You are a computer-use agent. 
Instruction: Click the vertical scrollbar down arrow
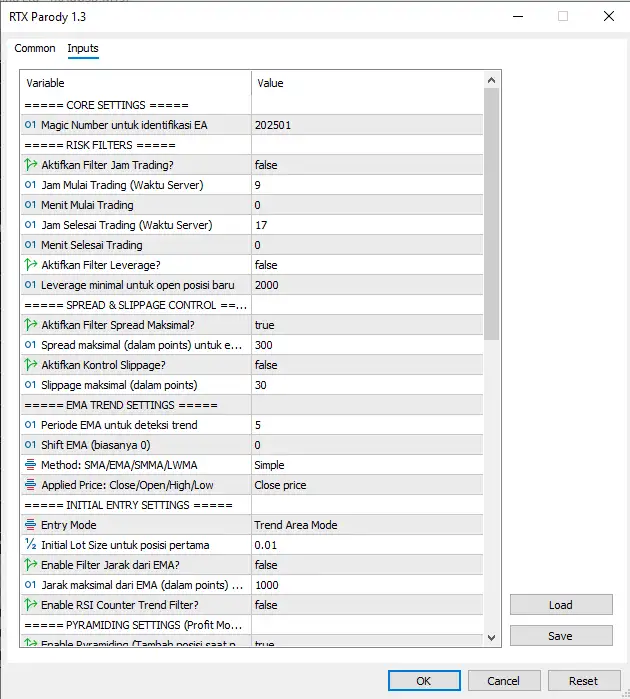[492, 637]
